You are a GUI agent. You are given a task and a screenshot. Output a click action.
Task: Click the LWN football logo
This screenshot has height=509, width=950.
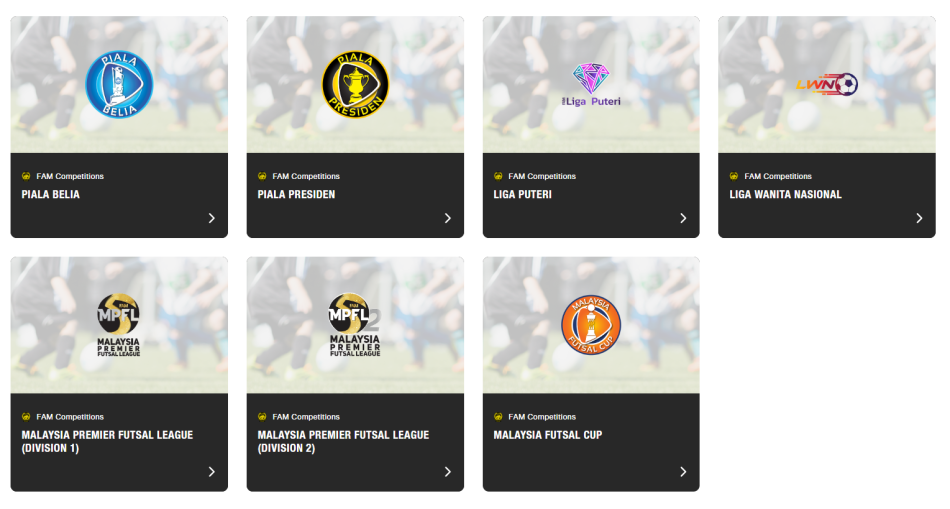pos(827,84)
